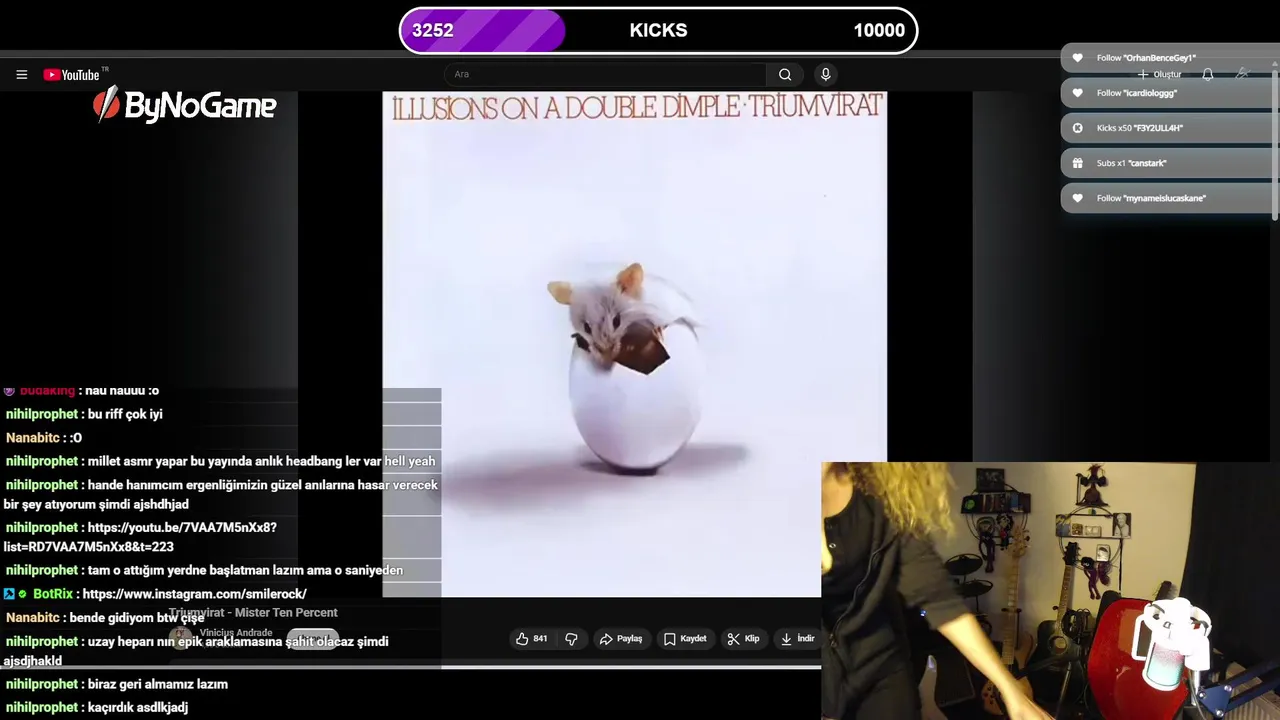The height and width of the screenshot is (720, 1280).
Task: Open the youtu.be/7VAA7M5nXx8 chat link
Action: click(x=140, y=537)
